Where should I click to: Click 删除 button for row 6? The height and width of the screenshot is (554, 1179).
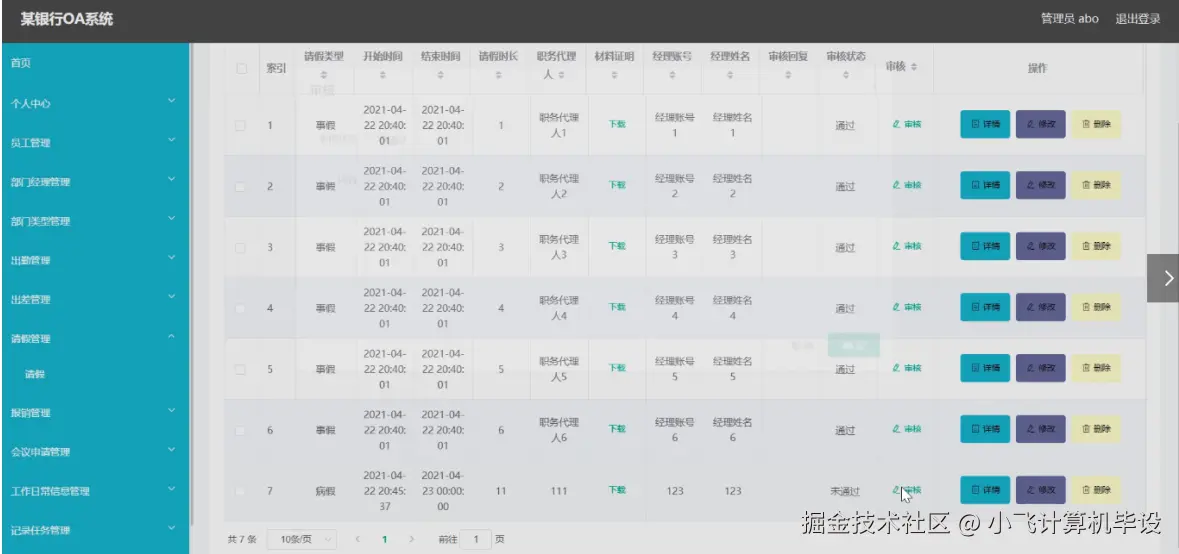pyautogui.click(x=1096, y=428)
